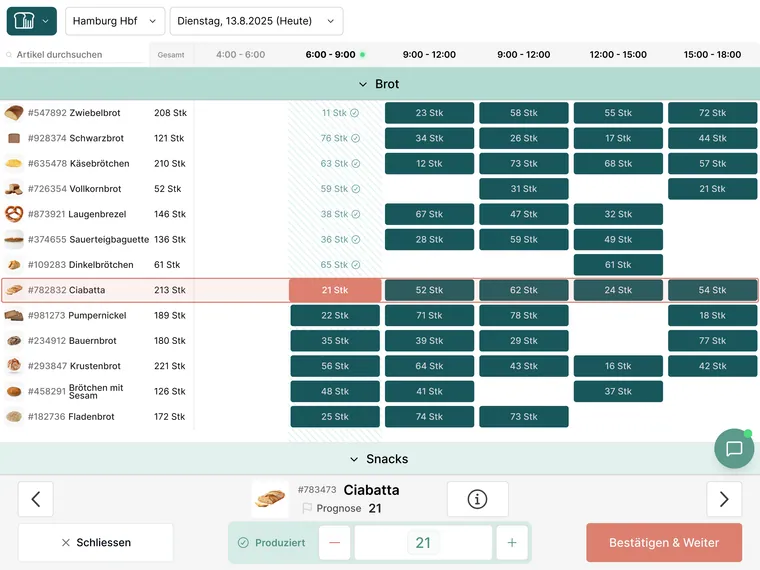This screenshot has width=760, height=570.
Task: Open the Dienstag, 13.8.2025 date dropdown
Action: click(256, 21)
